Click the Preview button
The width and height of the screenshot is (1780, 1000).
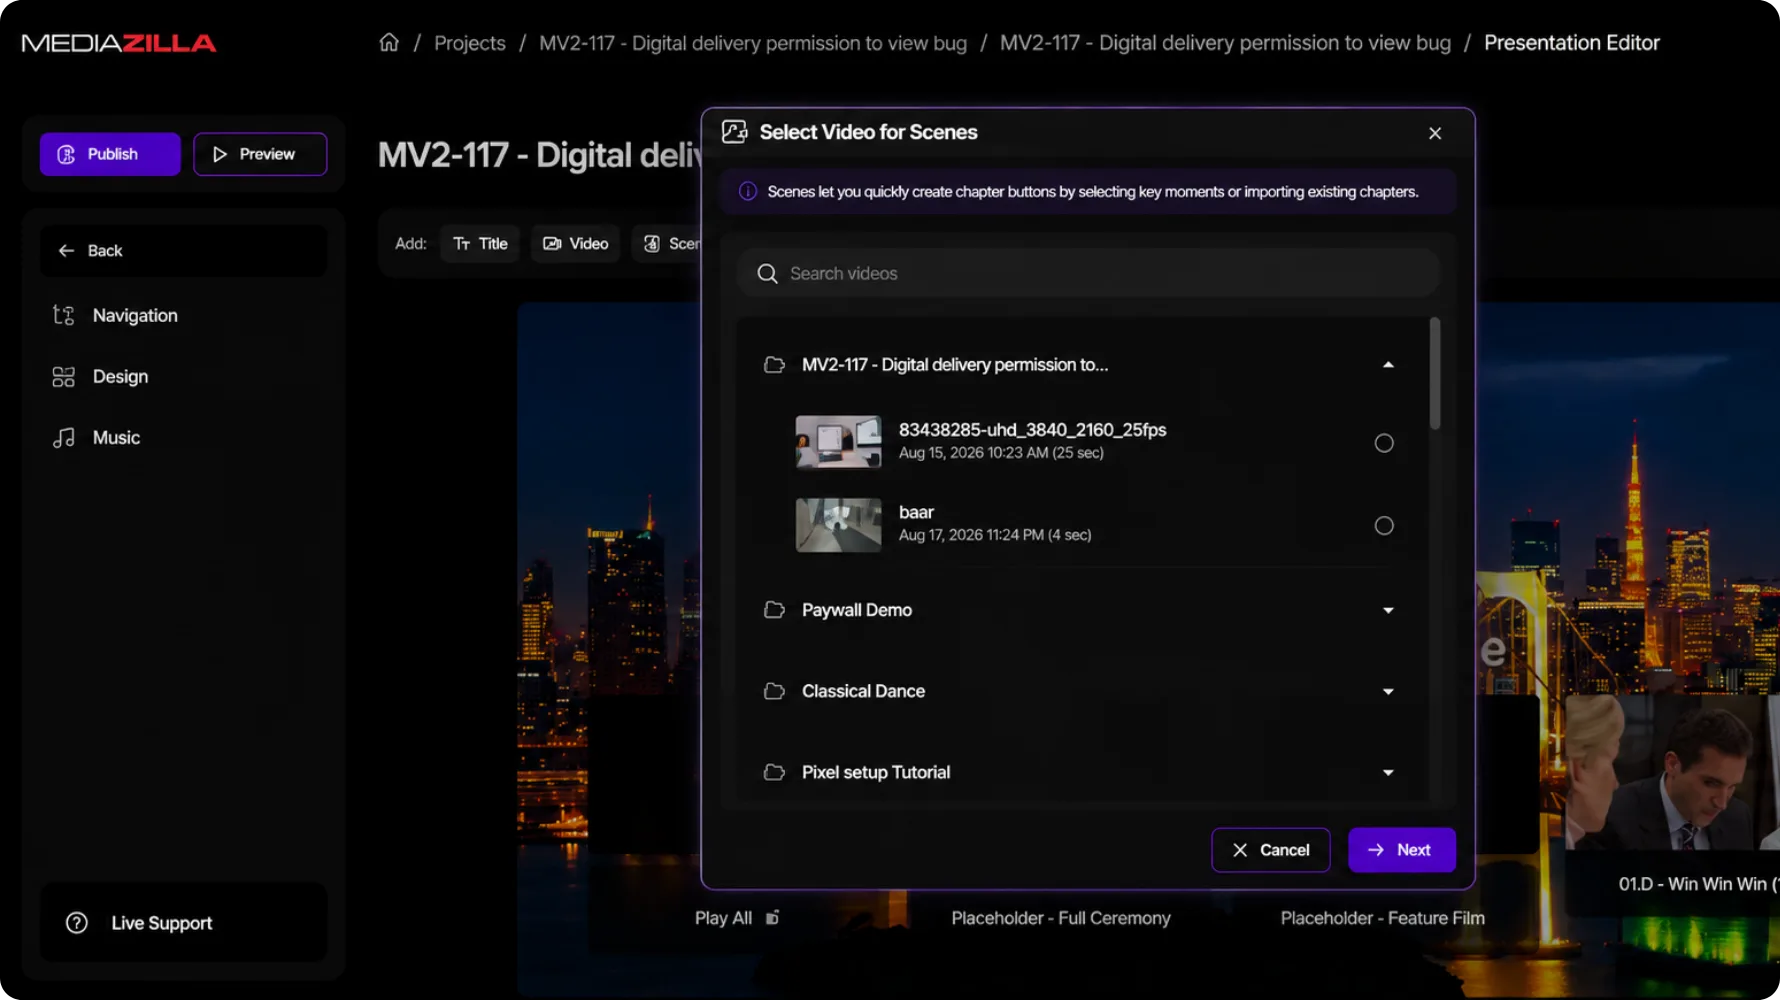[260, 154]
